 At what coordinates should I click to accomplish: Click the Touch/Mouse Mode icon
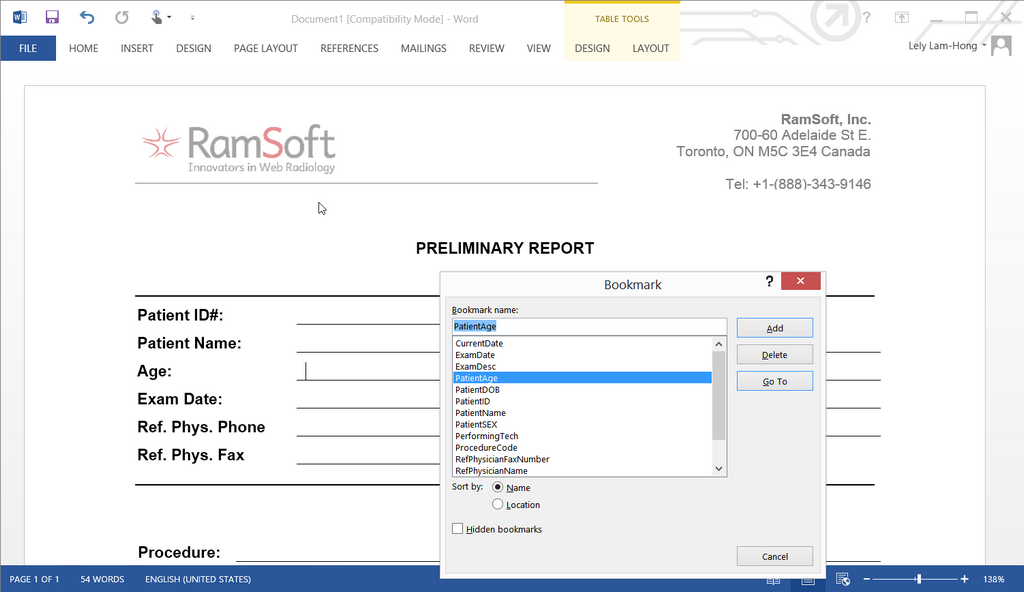[x=157, y=17]
